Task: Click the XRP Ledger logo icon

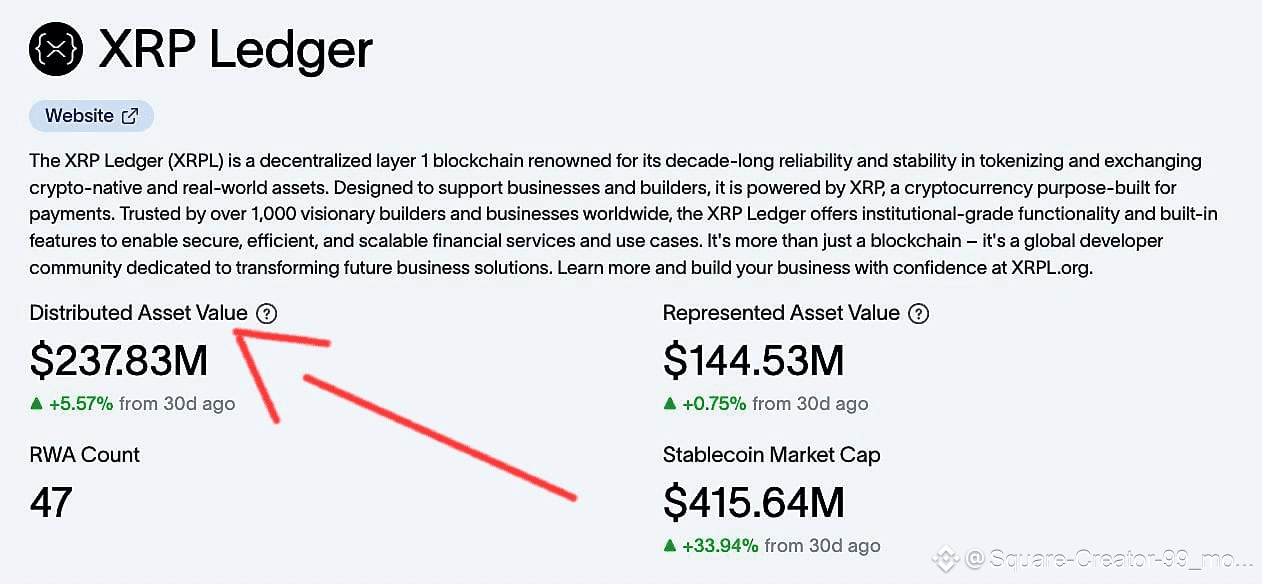Action: (x=55, y=48)
